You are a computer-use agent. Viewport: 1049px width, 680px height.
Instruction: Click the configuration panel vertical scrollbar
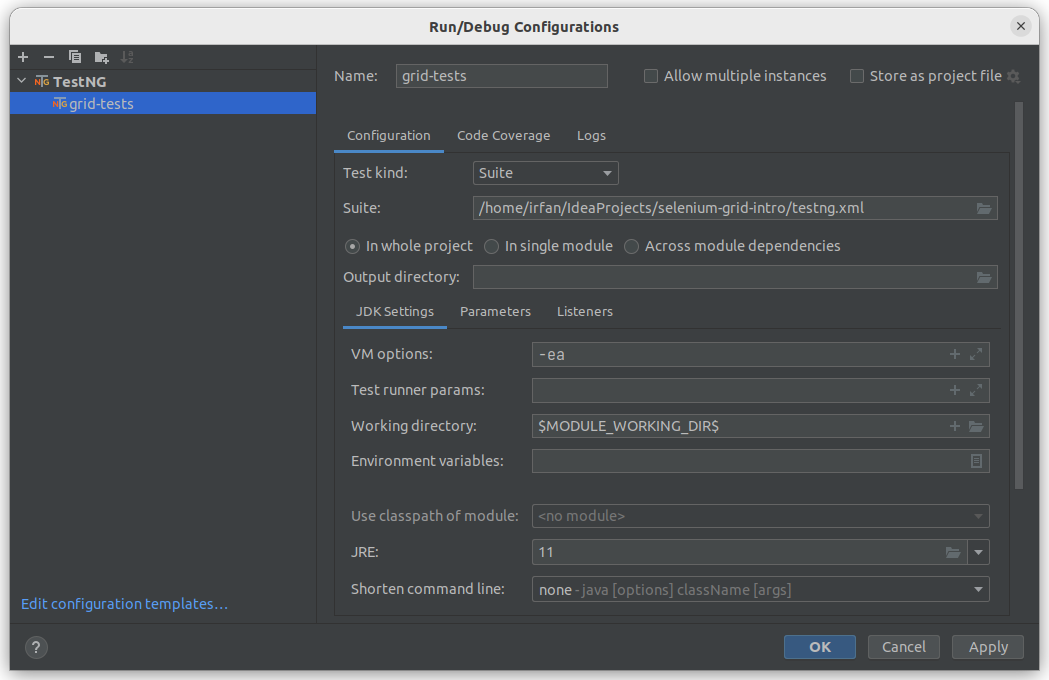1019,295
